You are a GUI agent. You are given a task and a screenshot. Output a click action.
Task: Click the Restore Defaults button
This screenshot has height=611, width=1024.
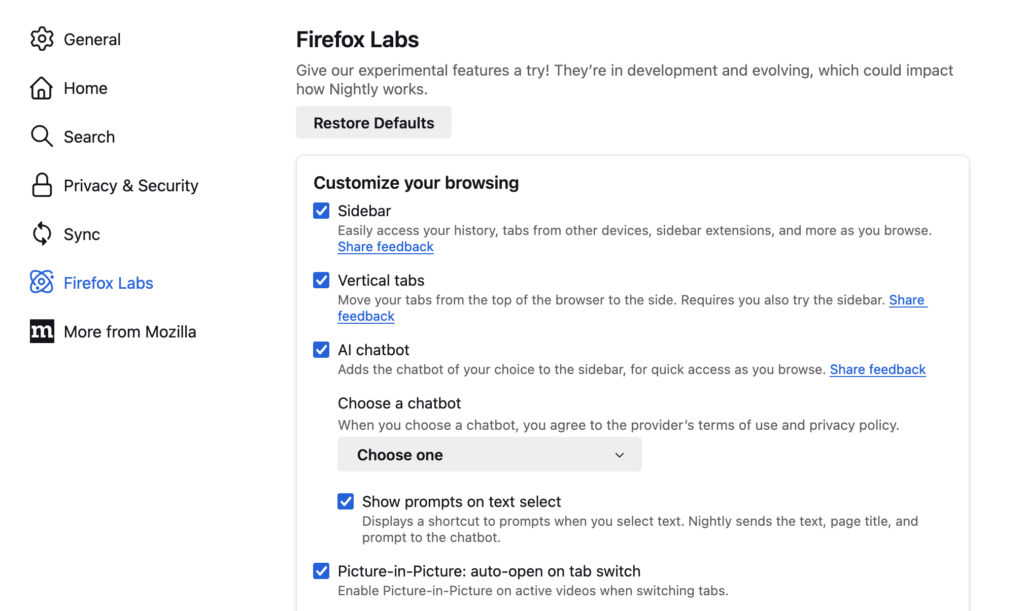373,122
